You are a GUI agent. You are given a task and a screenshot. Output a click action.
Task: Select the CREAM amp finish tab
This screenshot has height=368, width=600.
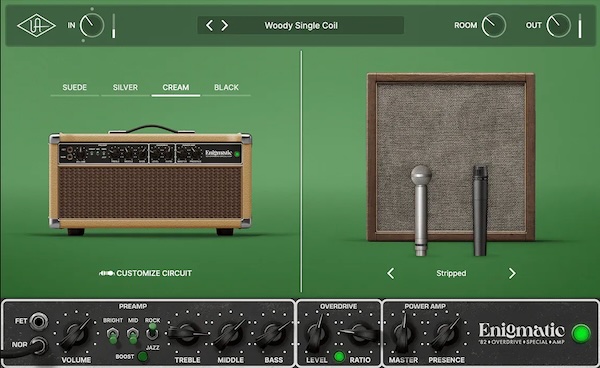176,88
